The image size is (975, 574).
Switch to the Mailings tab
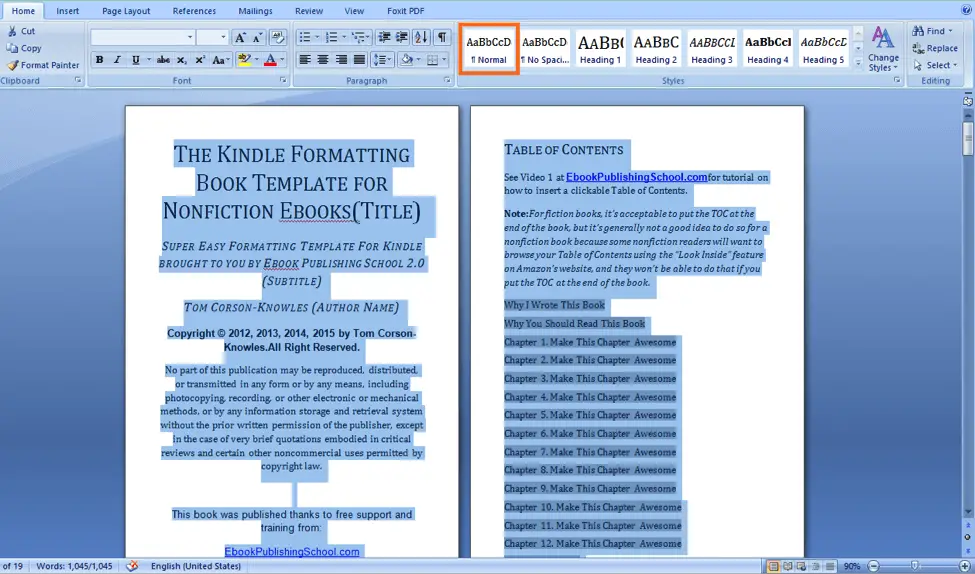(x=256, y=11)
